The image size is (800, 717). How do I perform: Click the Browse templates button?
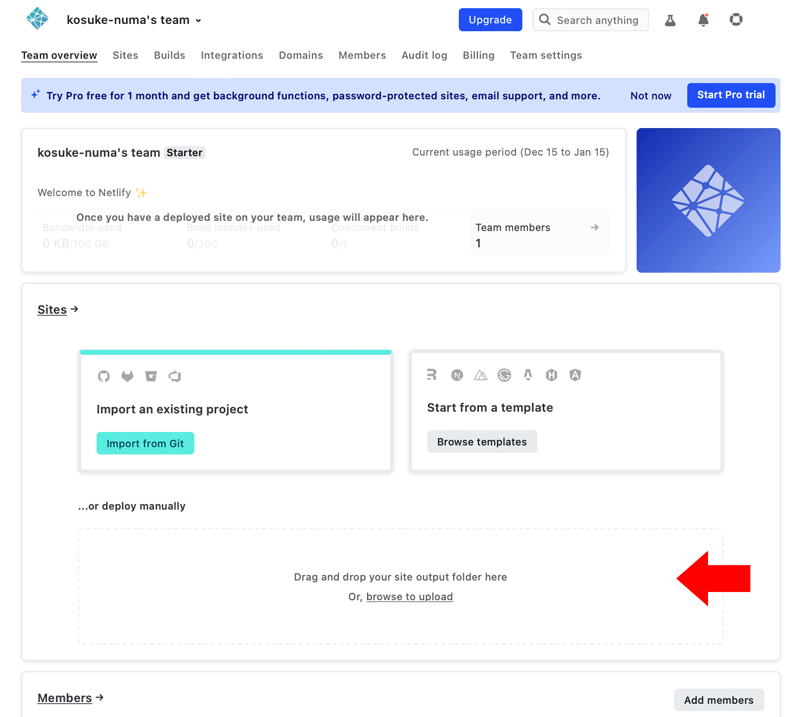pos(482,442)
